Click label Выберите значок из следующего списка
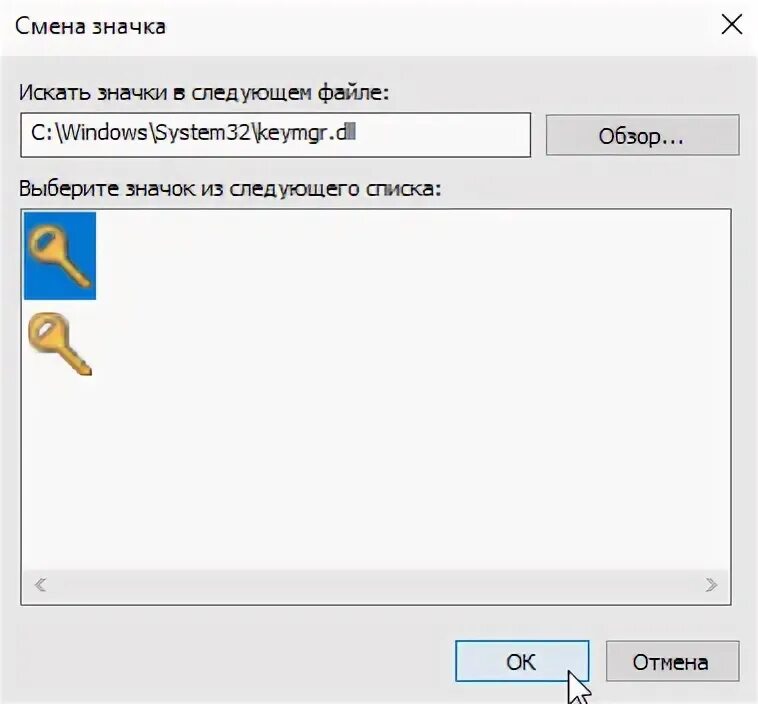Screen dimensions: 758x704 [x=230, y=189]
